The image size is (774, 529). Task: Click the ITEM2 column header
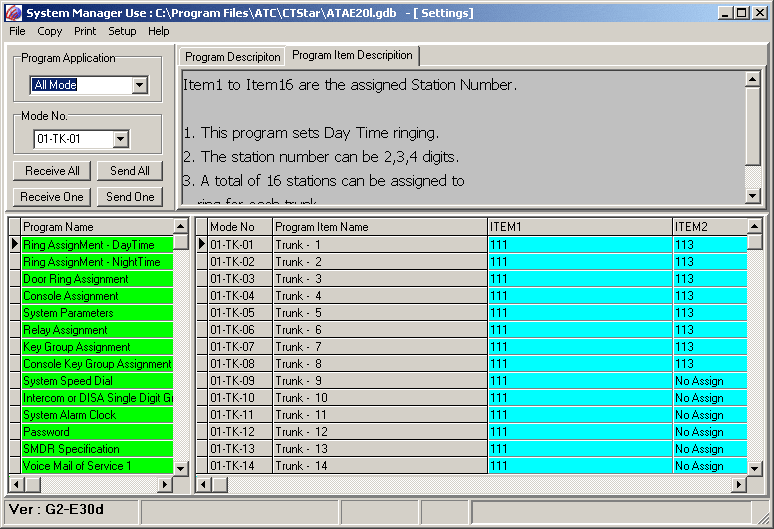pyautogui.click(x=710, y=227)
